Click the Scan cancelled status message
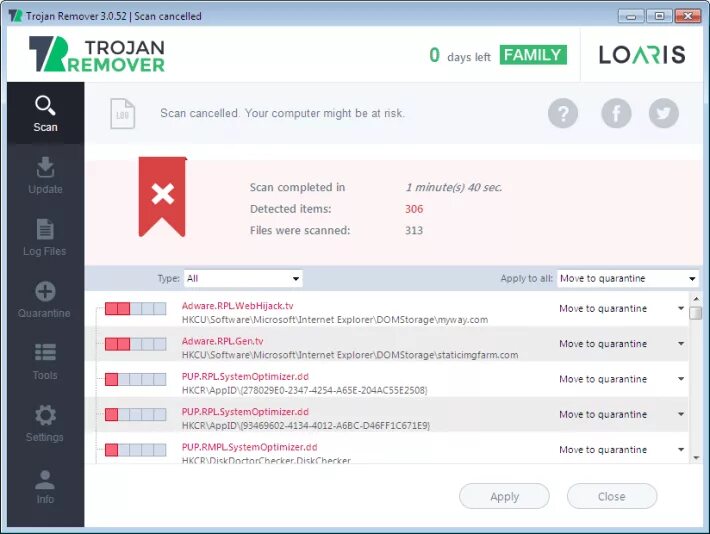Viewport: 710px width, 534px height. (283, 113)
